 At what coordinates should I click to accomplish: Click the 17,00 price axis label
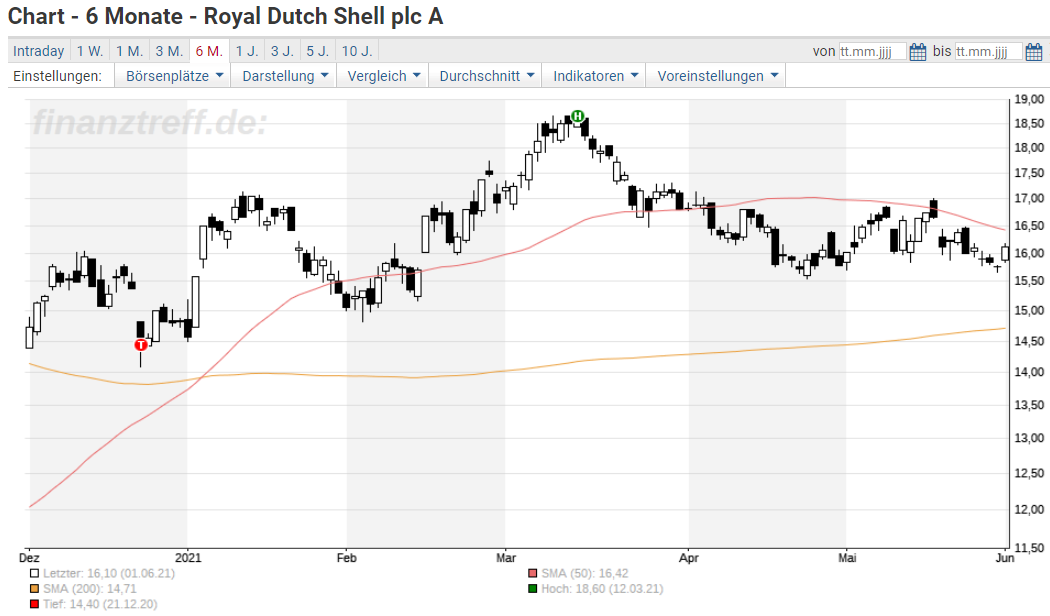[x=1029, y=198]
